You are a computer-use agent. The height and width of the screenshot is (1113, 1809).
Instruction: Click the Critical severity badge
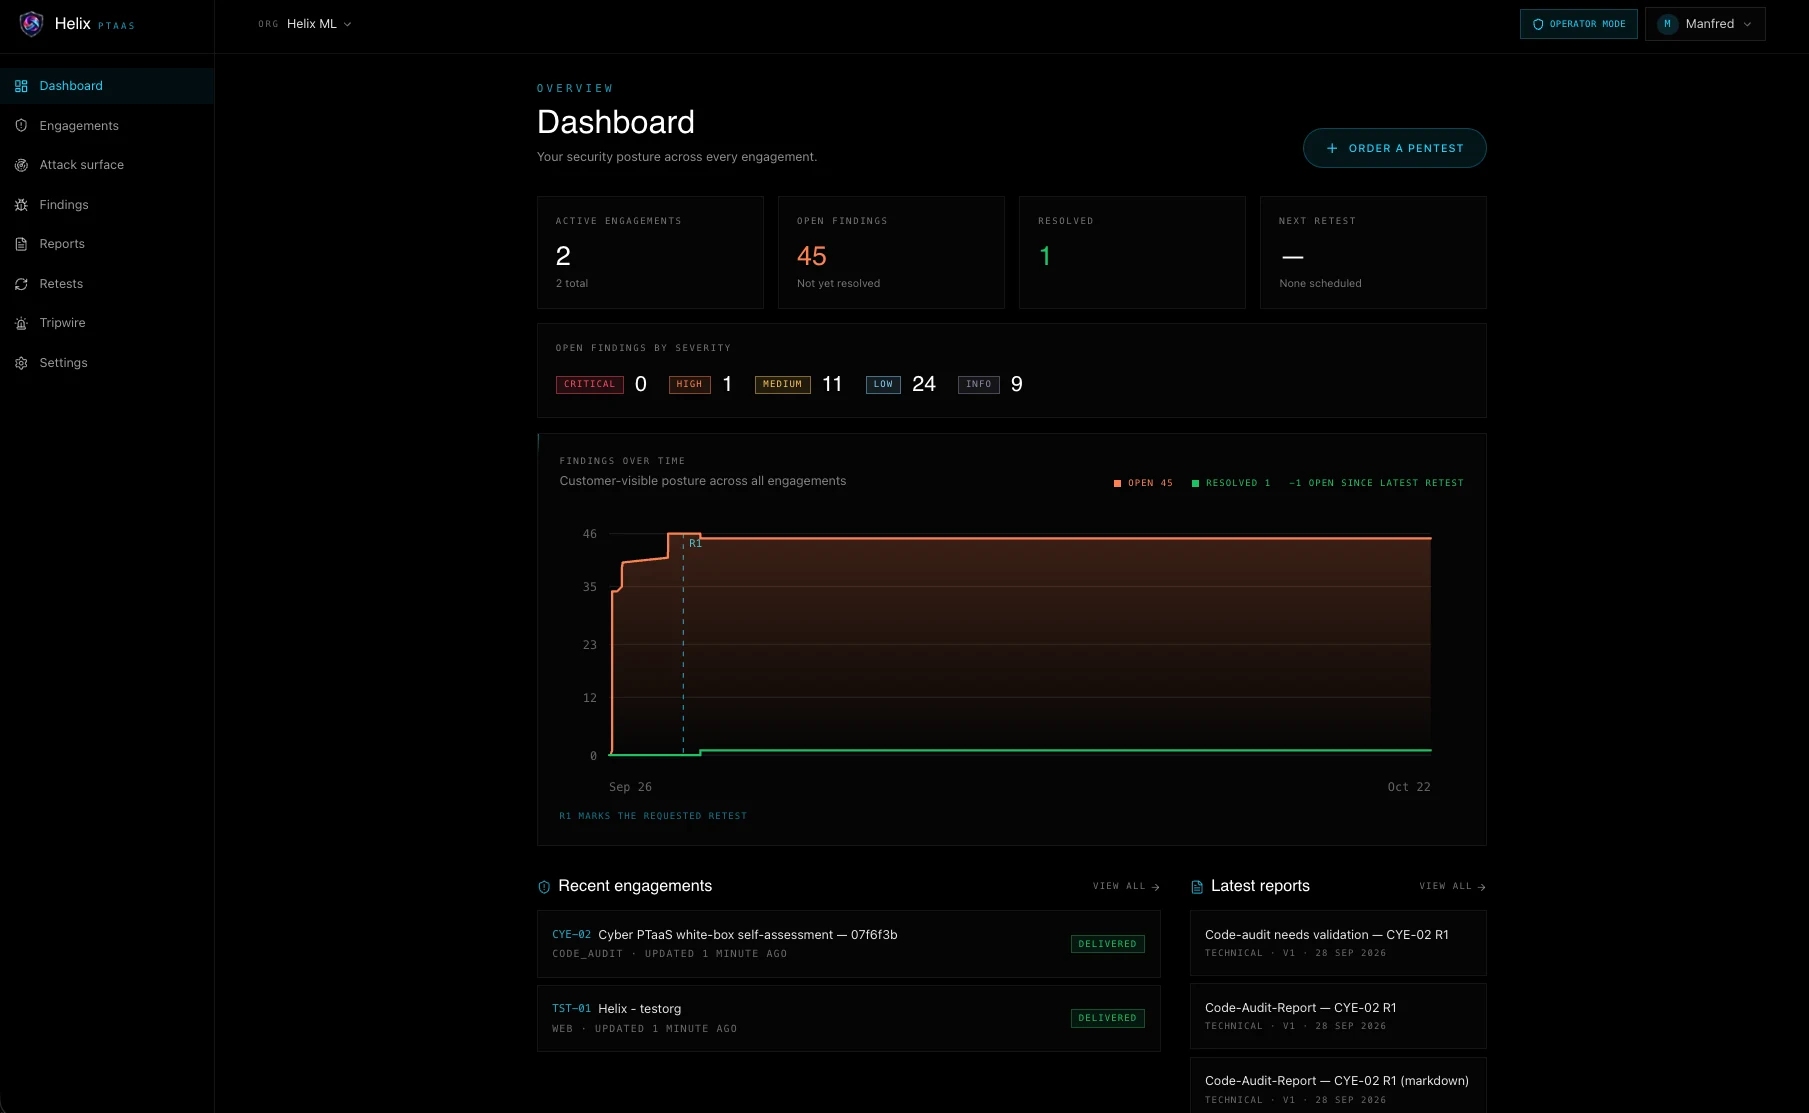click(x=589, y=385)
